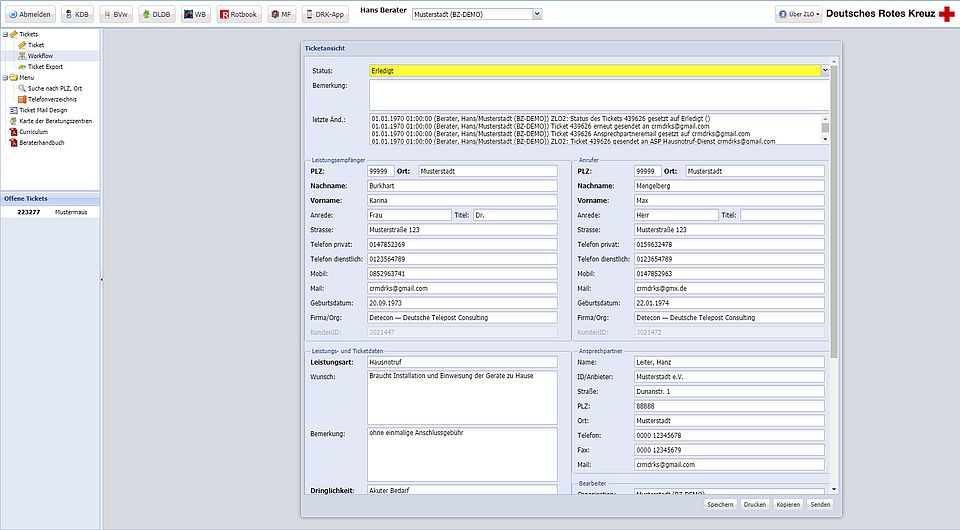Open the KDB toolbar shortcut
The image size is (960, 530).
[76, 15]
